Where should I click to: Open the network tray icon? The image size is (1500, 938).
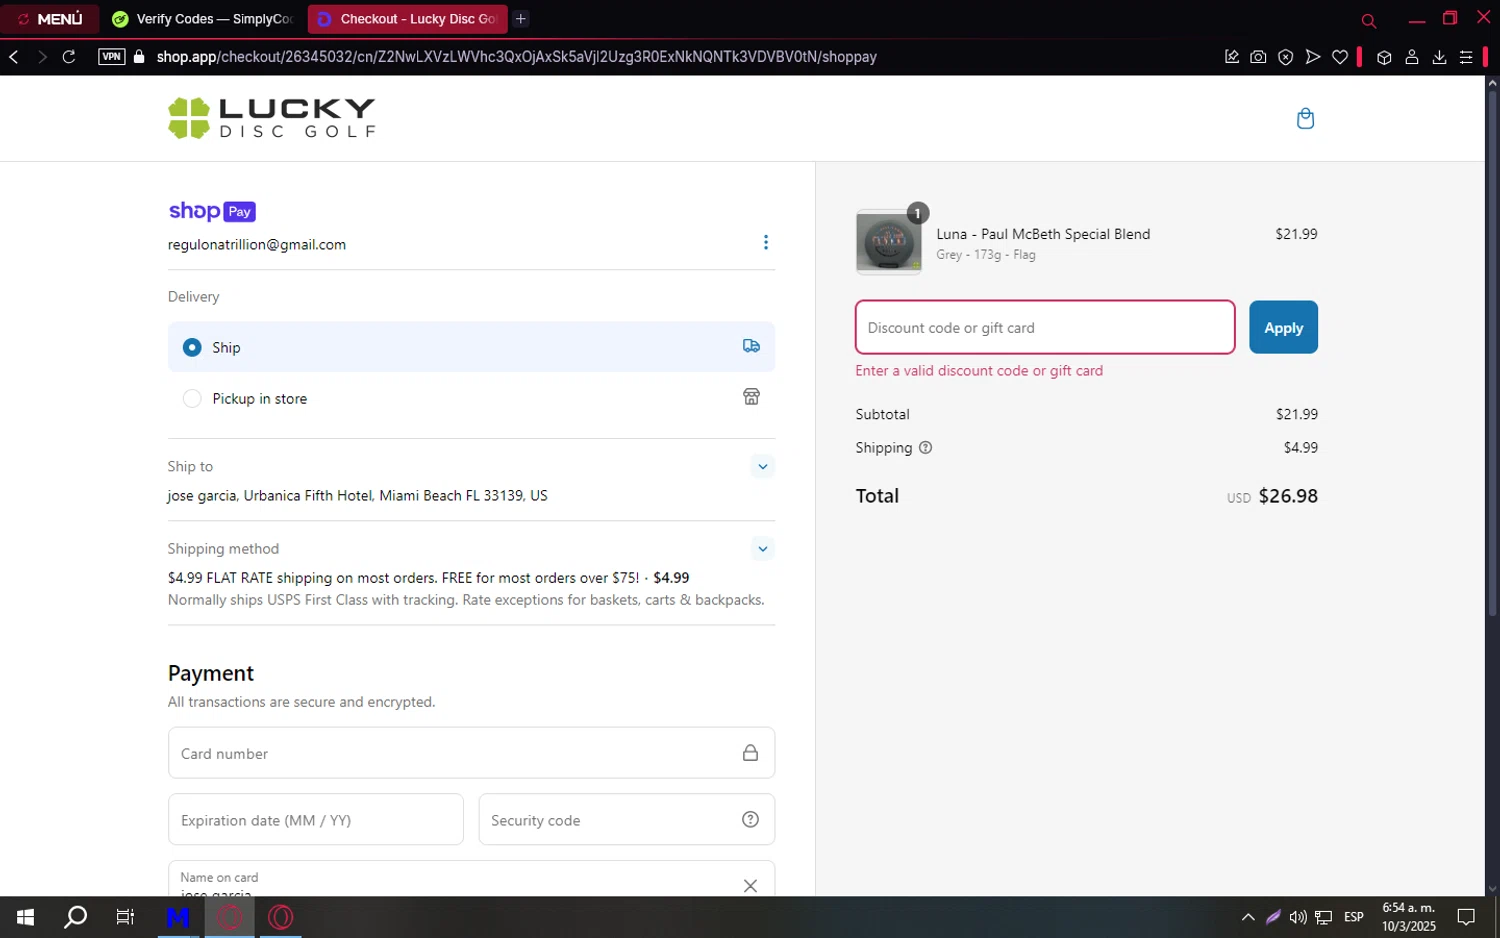pos(1323,917)
